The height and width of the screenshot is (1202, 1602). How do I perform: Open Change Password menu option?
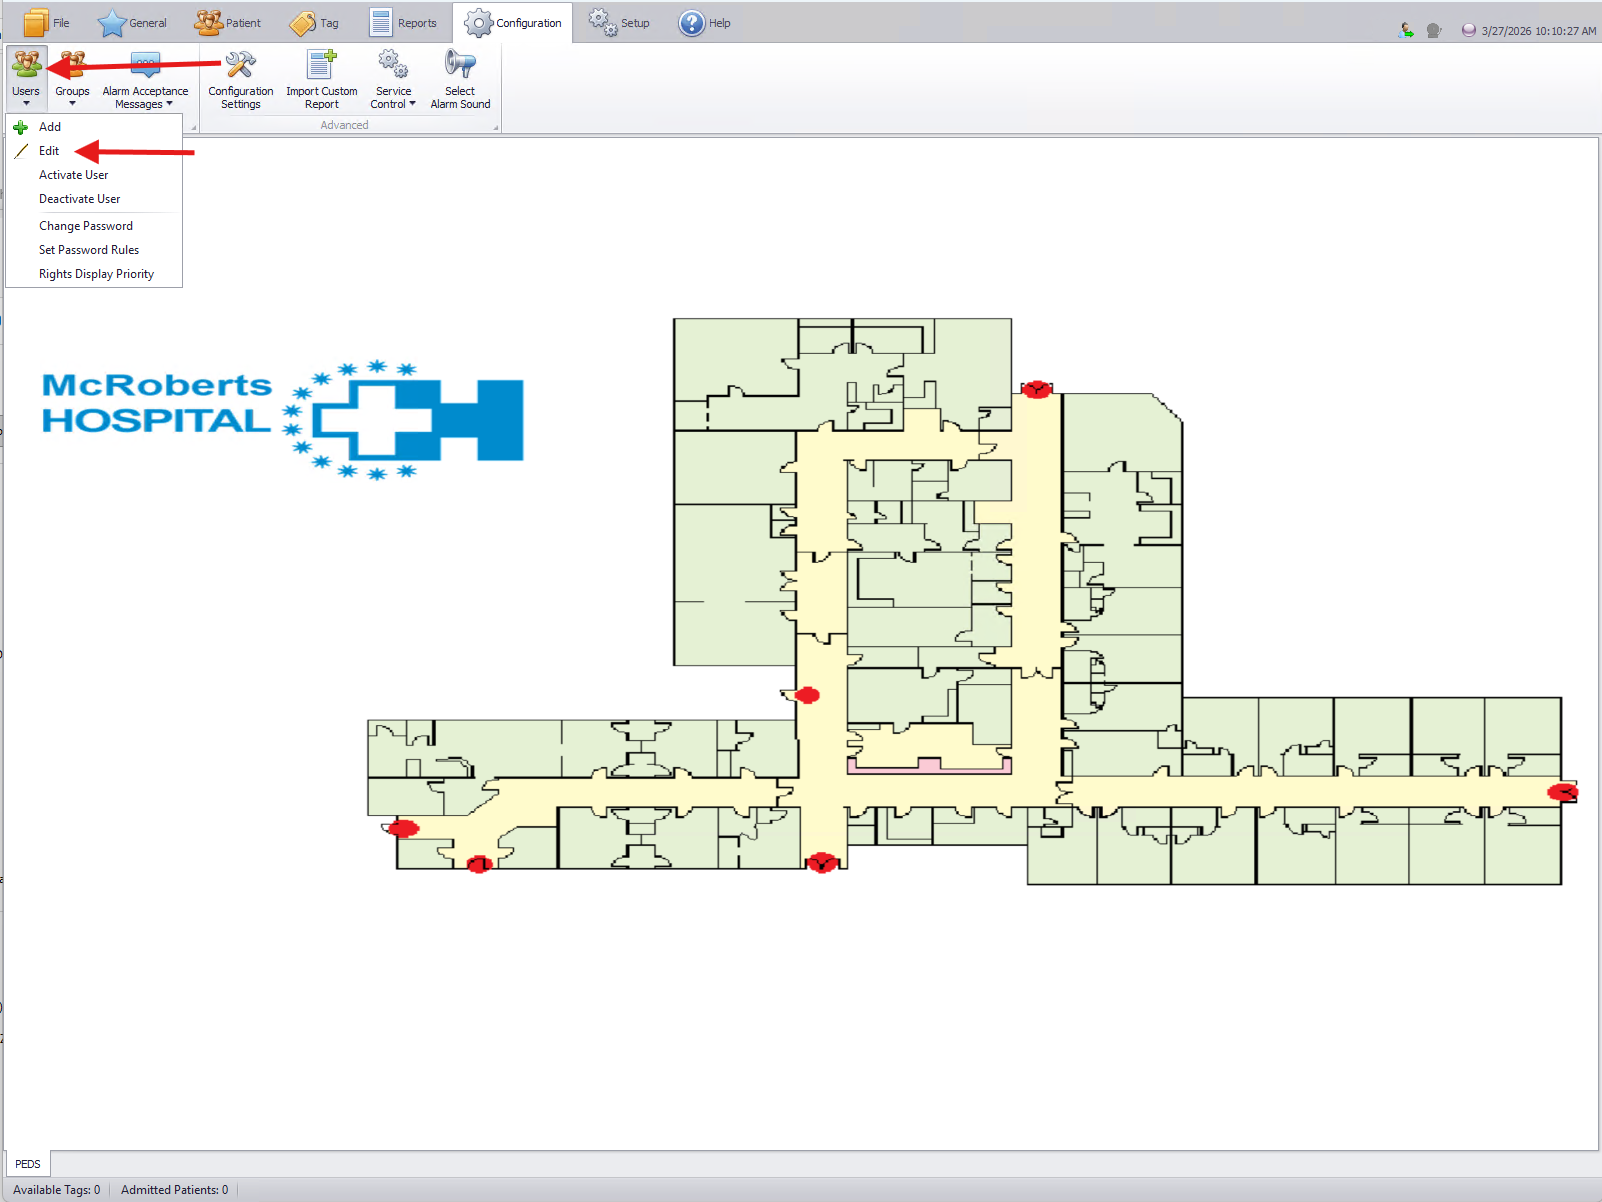point(86,226)
